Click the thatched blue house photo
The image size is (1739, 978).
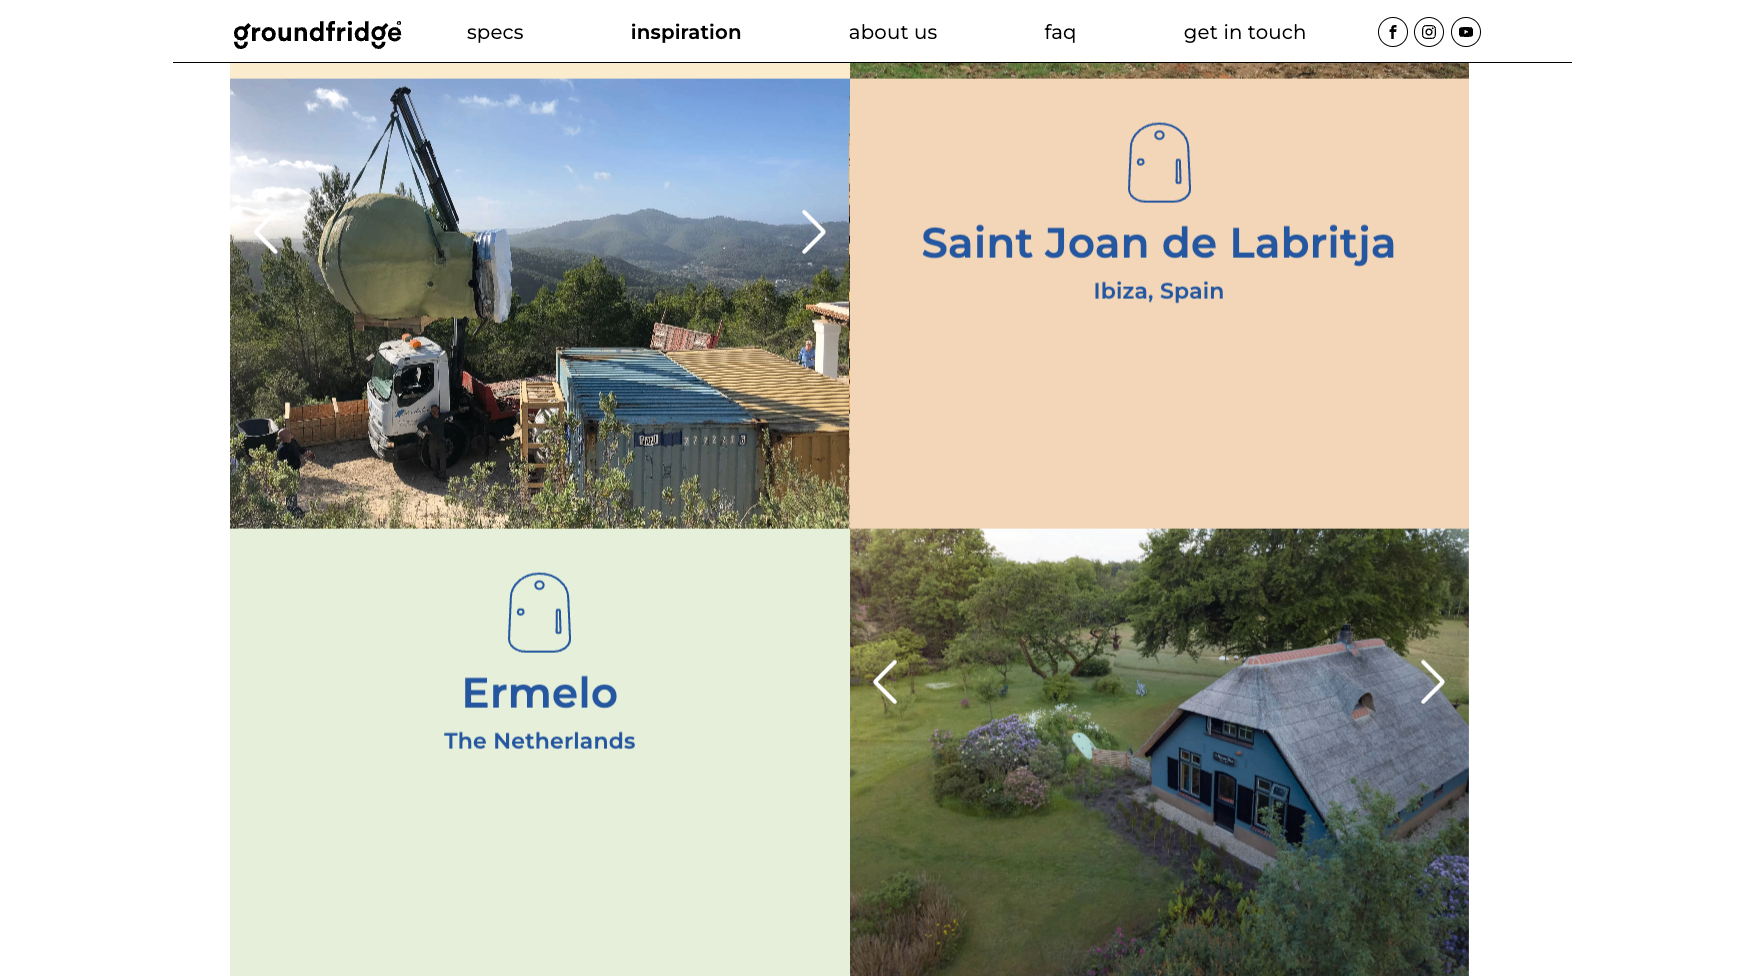[1159, 752]
